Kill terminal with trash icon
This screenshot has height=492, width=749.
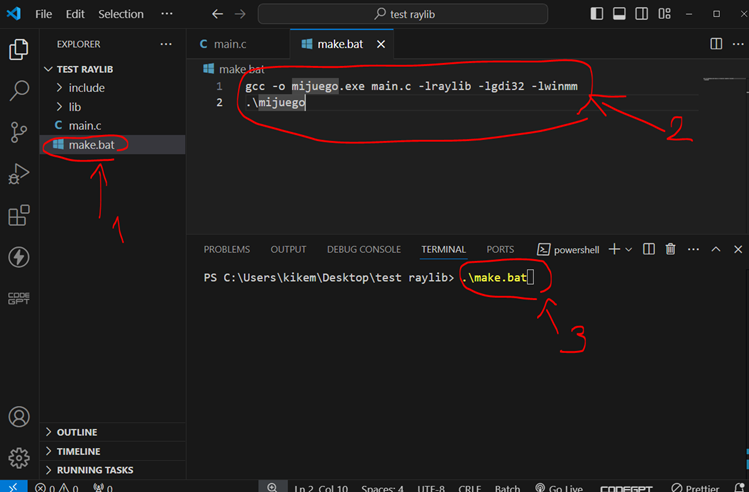click(671, 249)
